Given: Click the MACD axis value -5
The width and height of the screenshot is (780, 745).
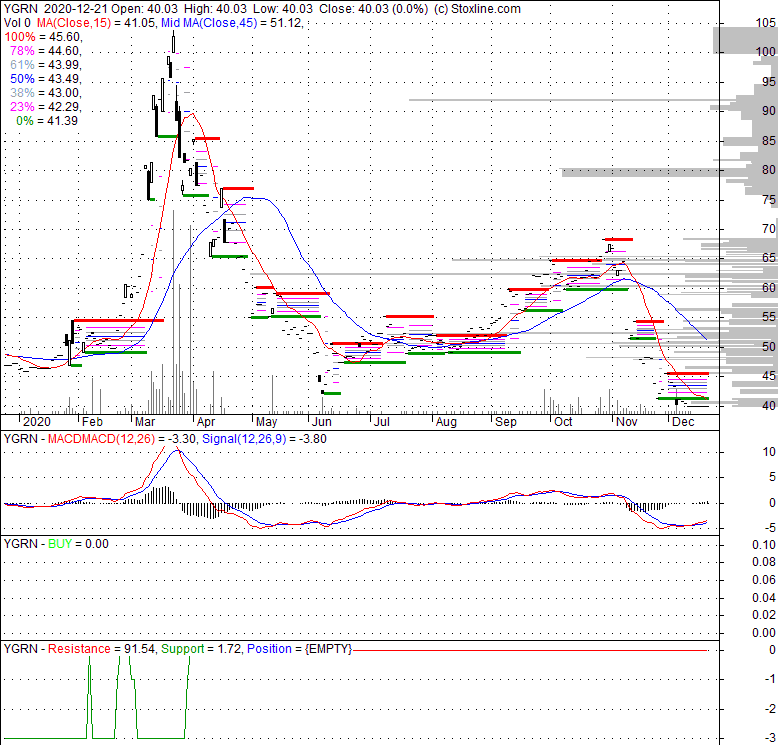Looking at the screenshot, I should coord(769,528).
